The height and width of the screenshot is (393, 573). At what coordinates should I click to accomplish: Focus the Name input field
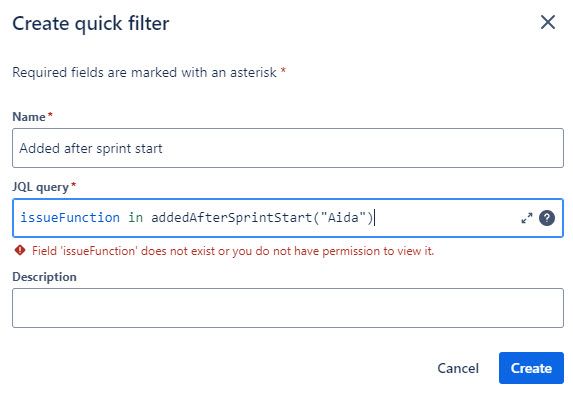coord(288,148)
